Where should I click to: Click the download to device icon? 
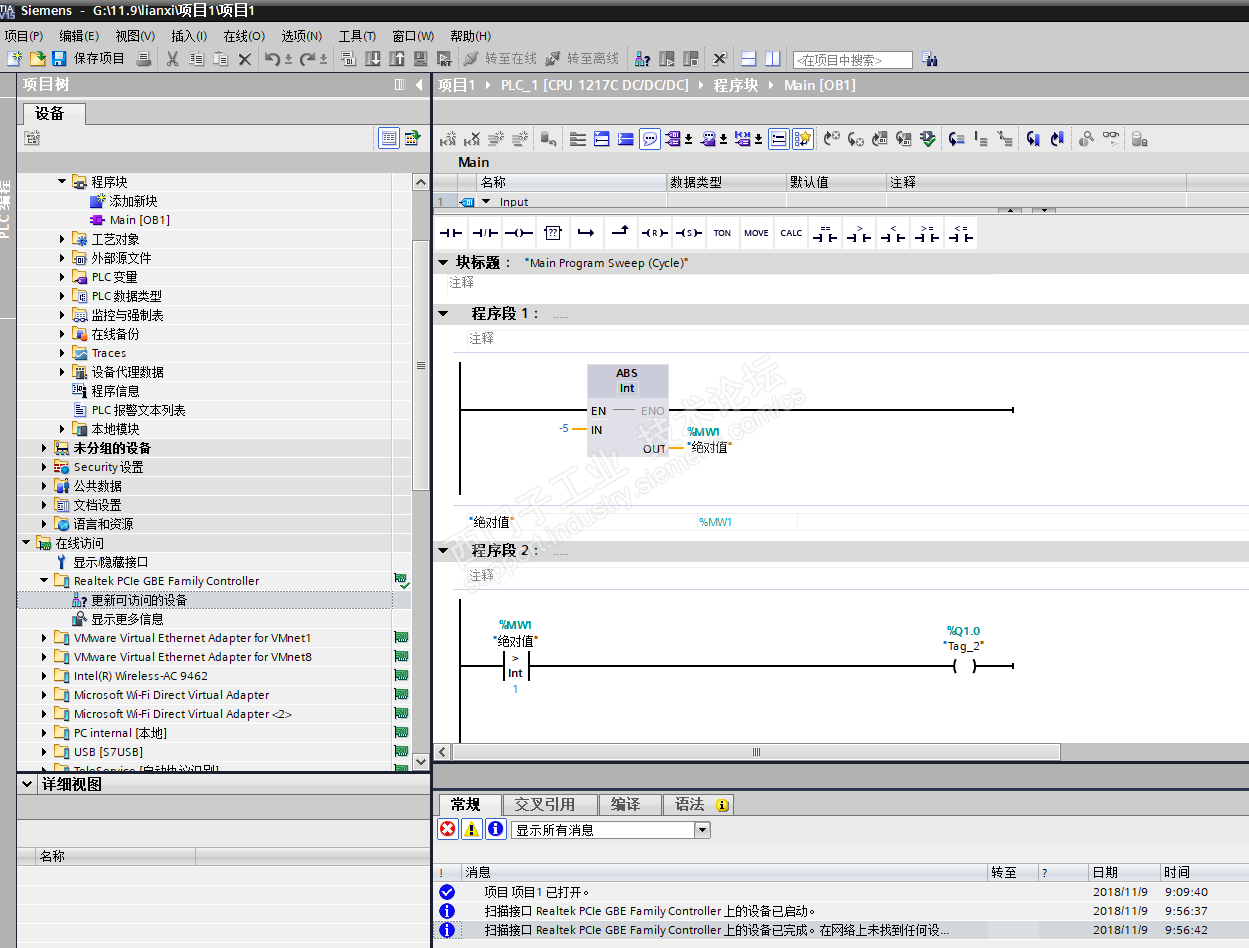click(373, 59)
